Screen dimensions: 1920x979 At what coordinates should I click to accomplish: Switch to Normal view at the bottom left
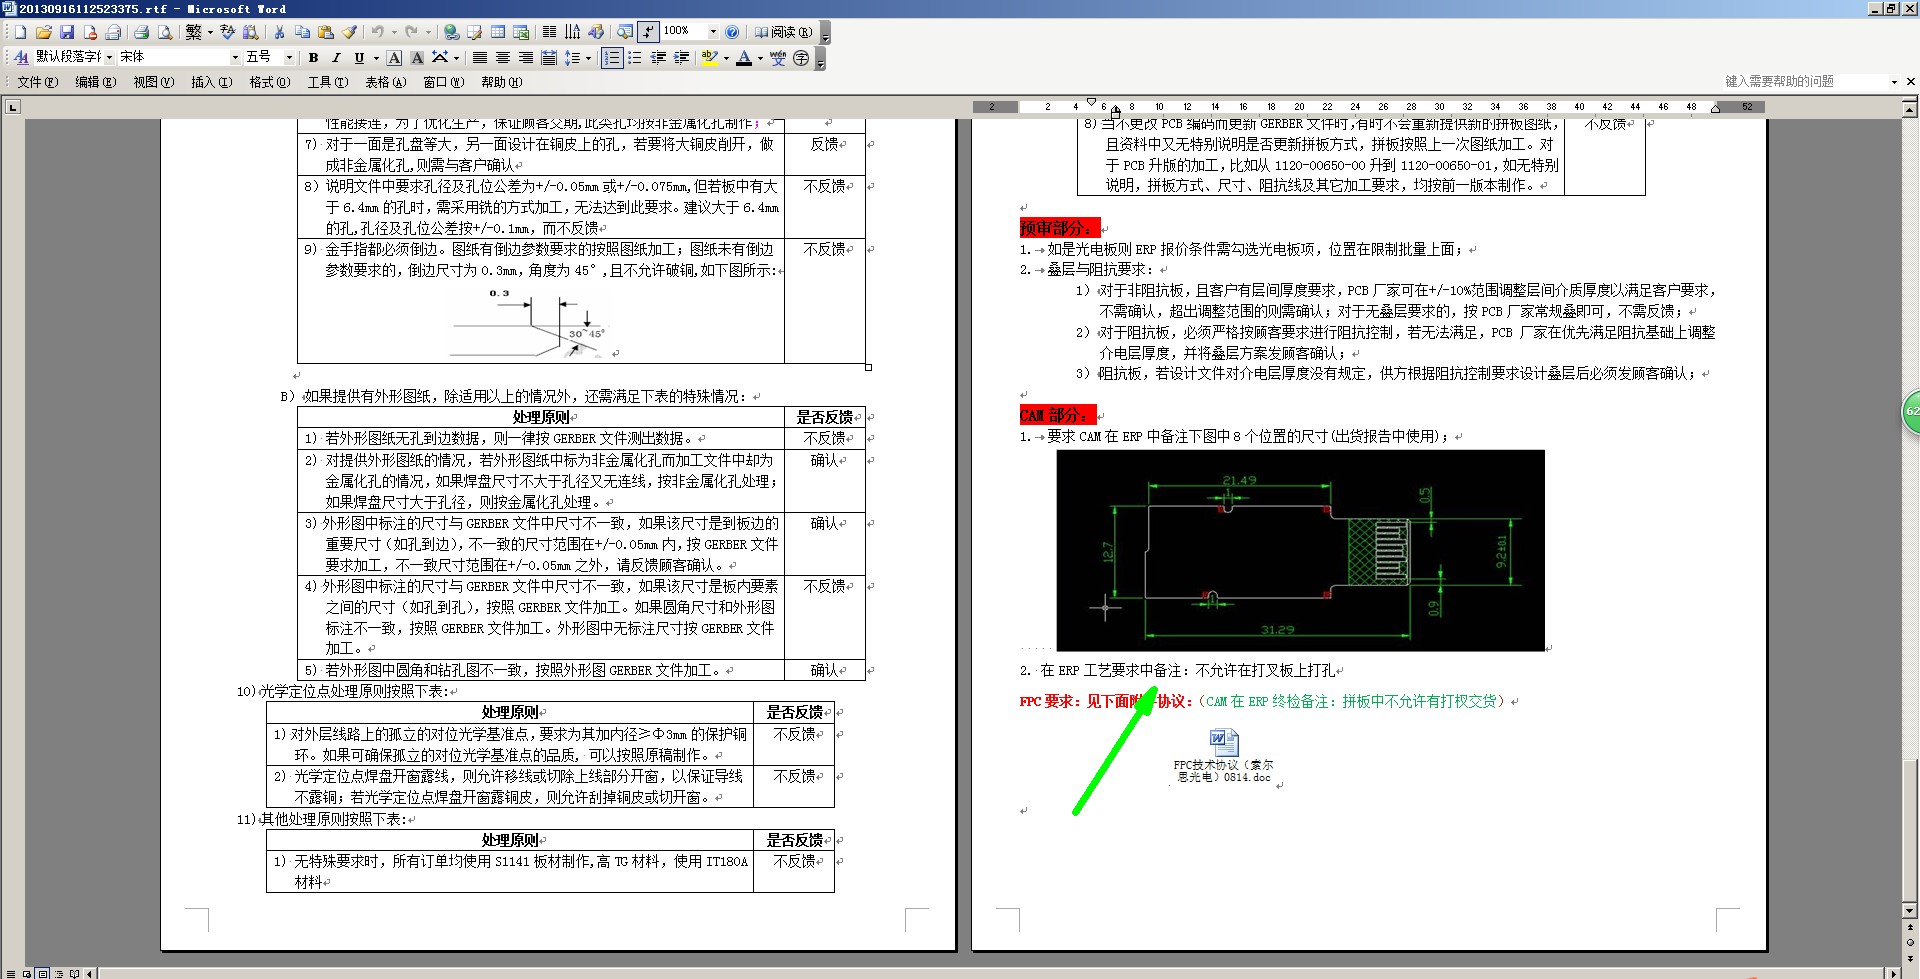[11, 973]
